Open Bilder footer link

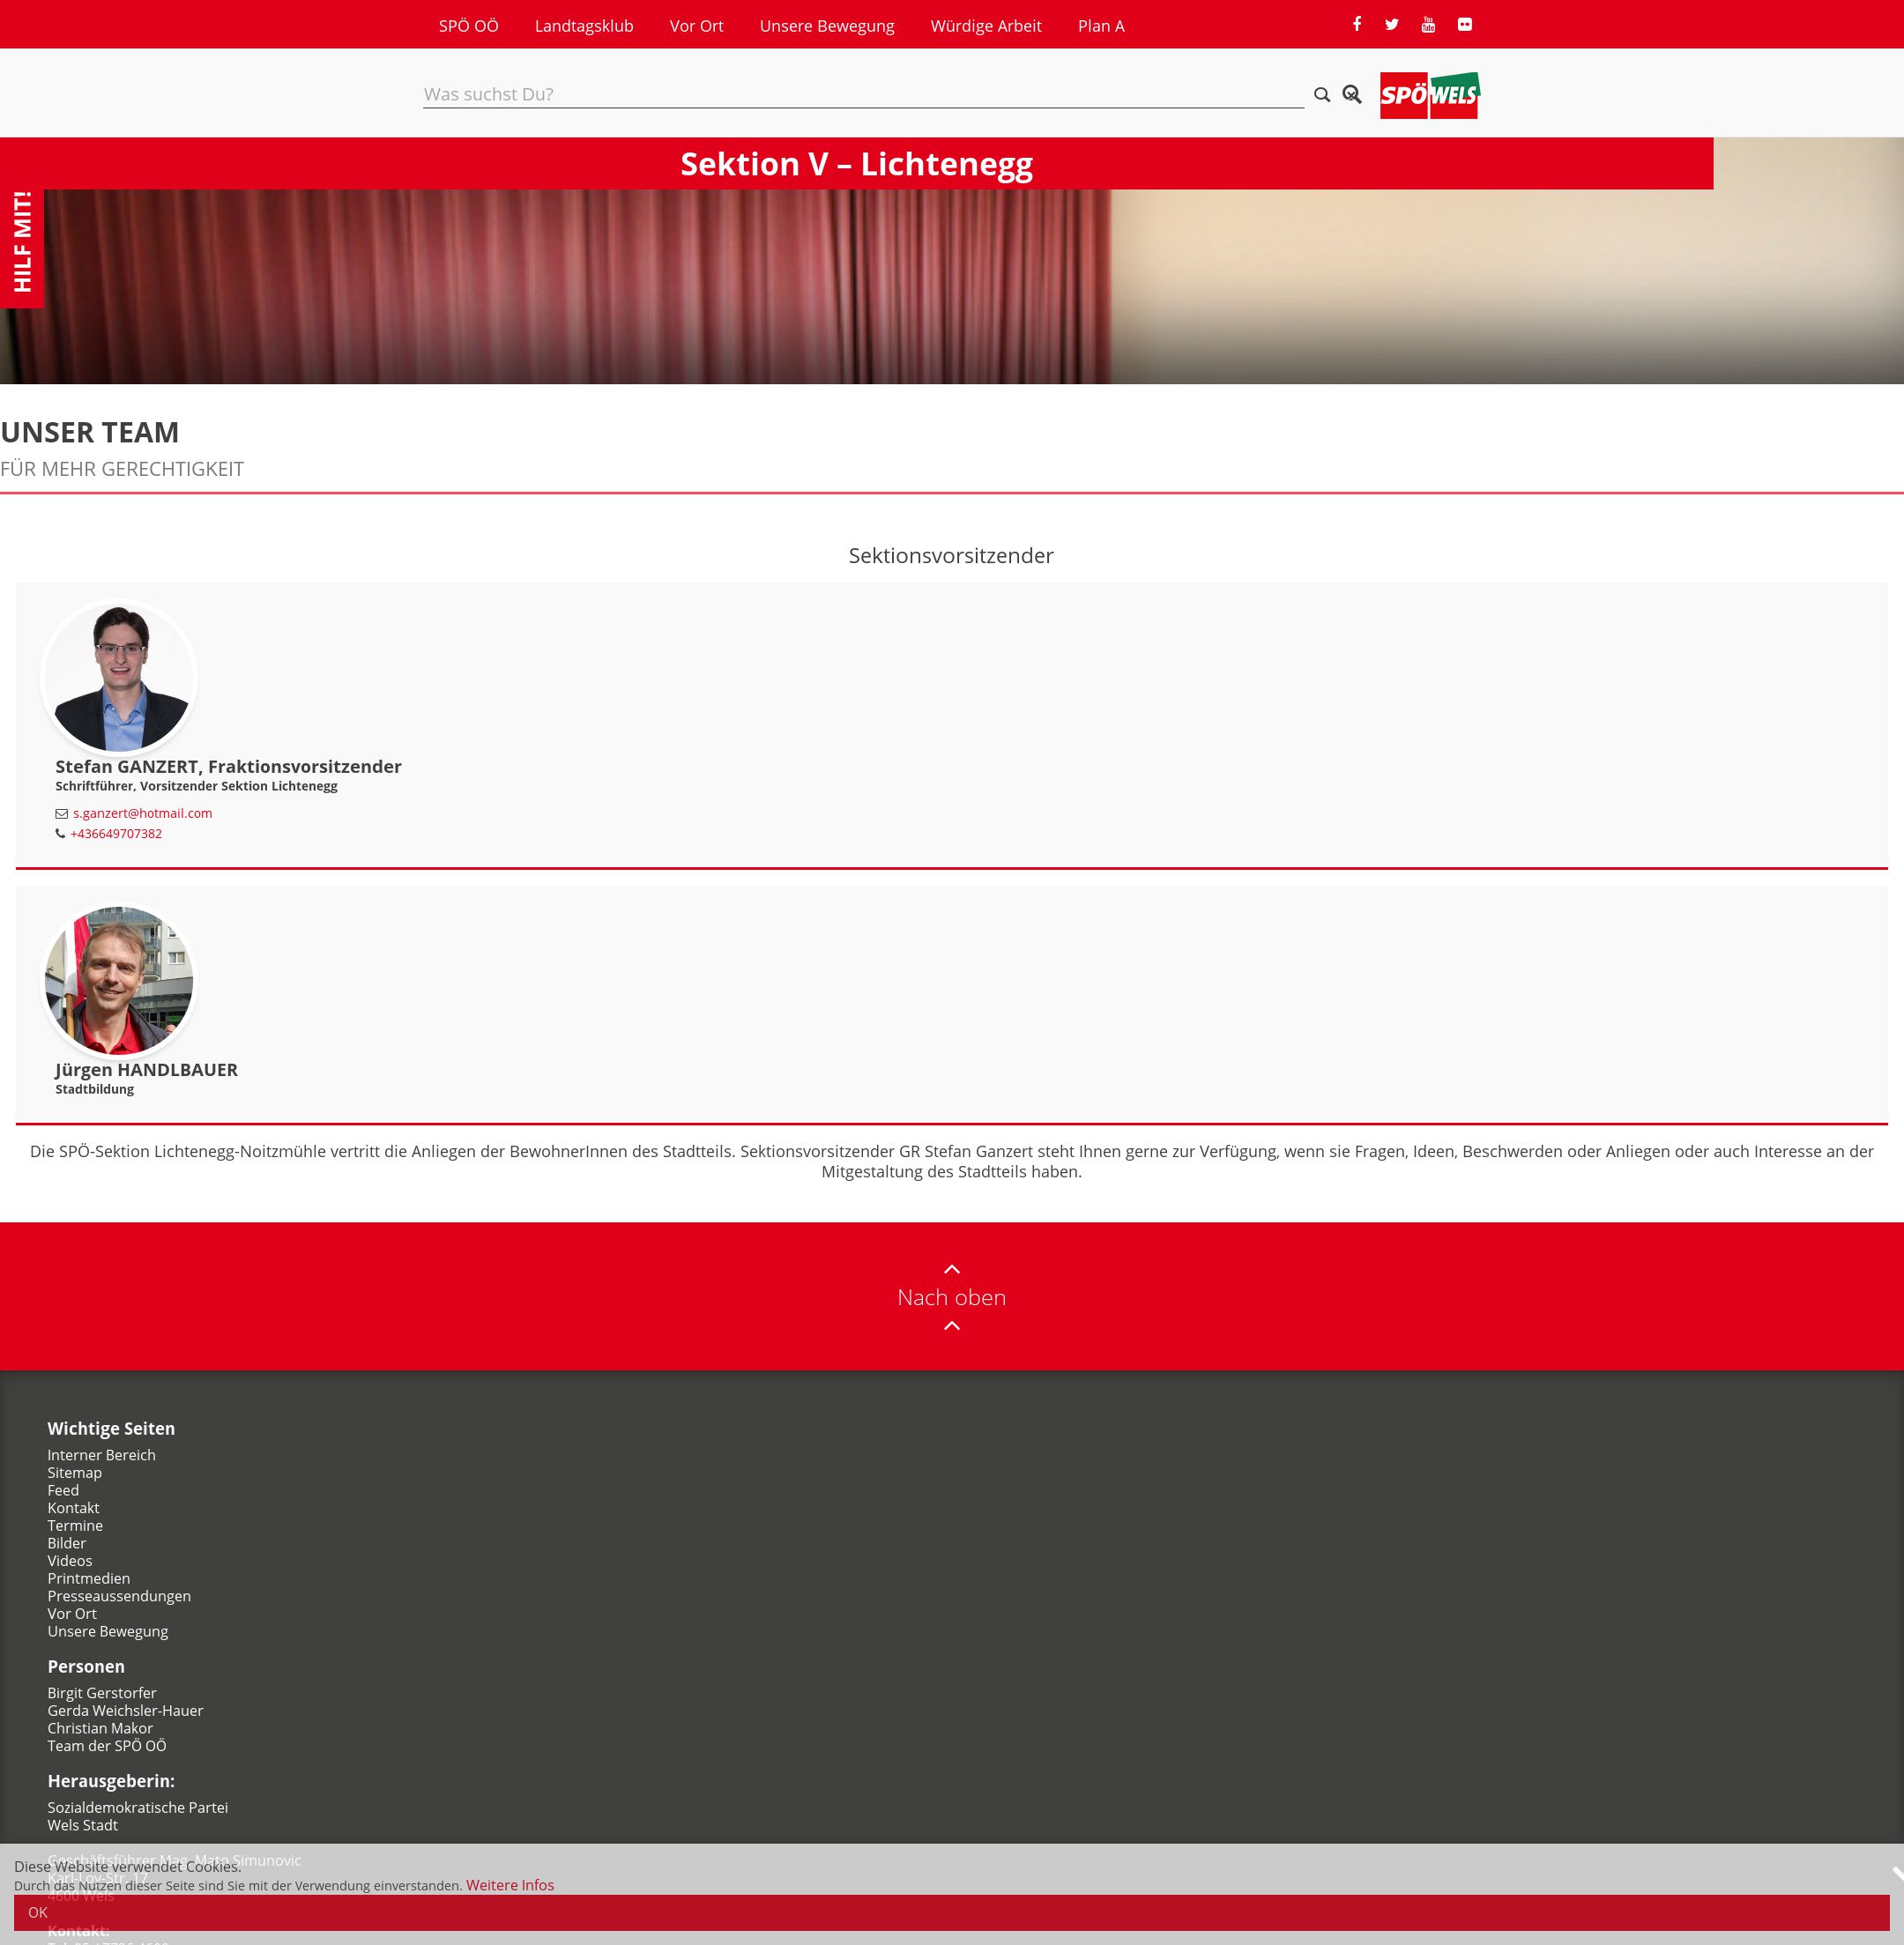click(x=66, y=1543)
